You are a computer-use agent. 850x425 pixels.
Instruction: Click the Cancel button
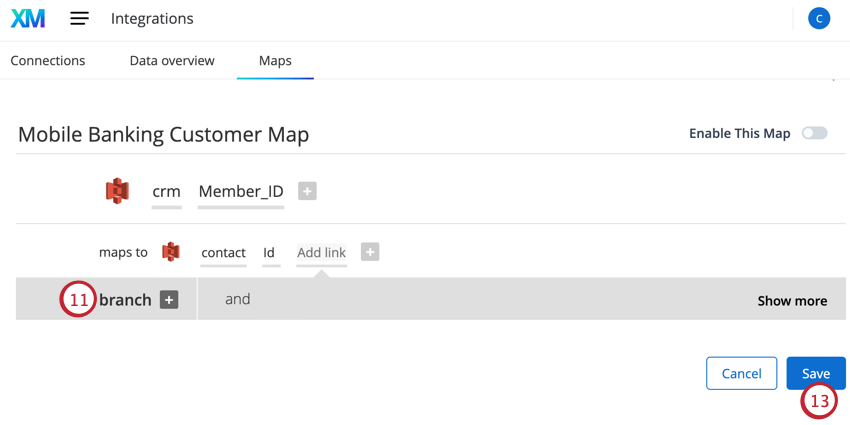point(742,373)
